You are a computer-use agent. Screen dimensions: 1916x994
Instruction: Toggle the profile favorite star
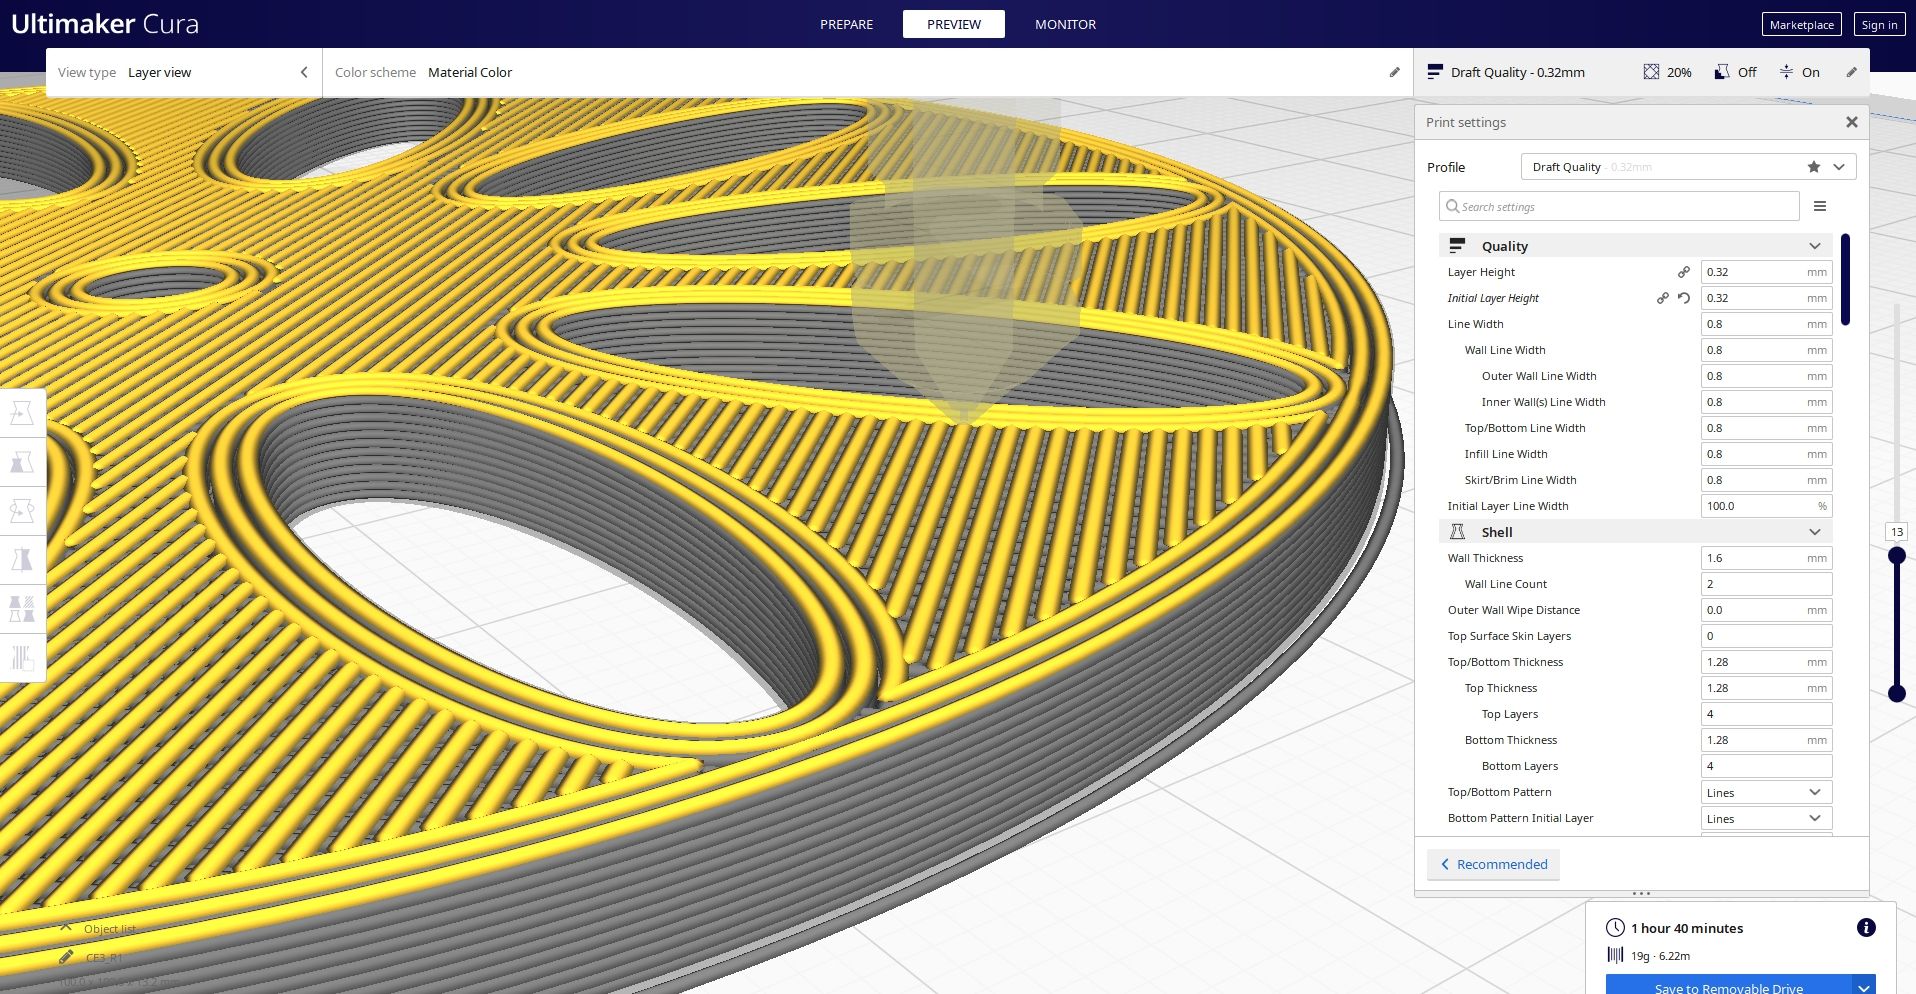coord(1814,167)
